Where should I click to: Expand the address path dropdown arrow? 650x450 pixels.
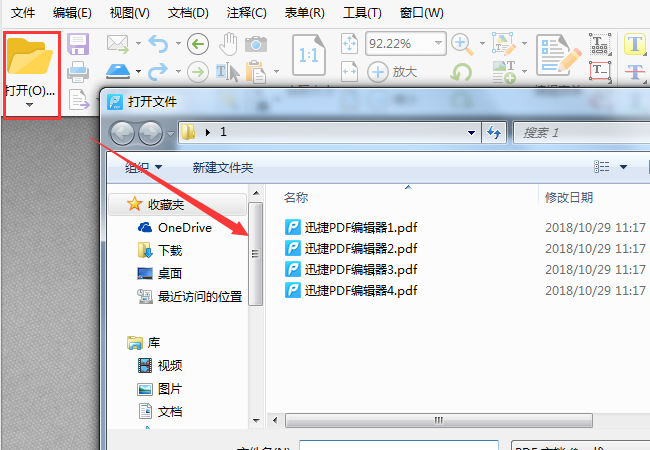471,133
